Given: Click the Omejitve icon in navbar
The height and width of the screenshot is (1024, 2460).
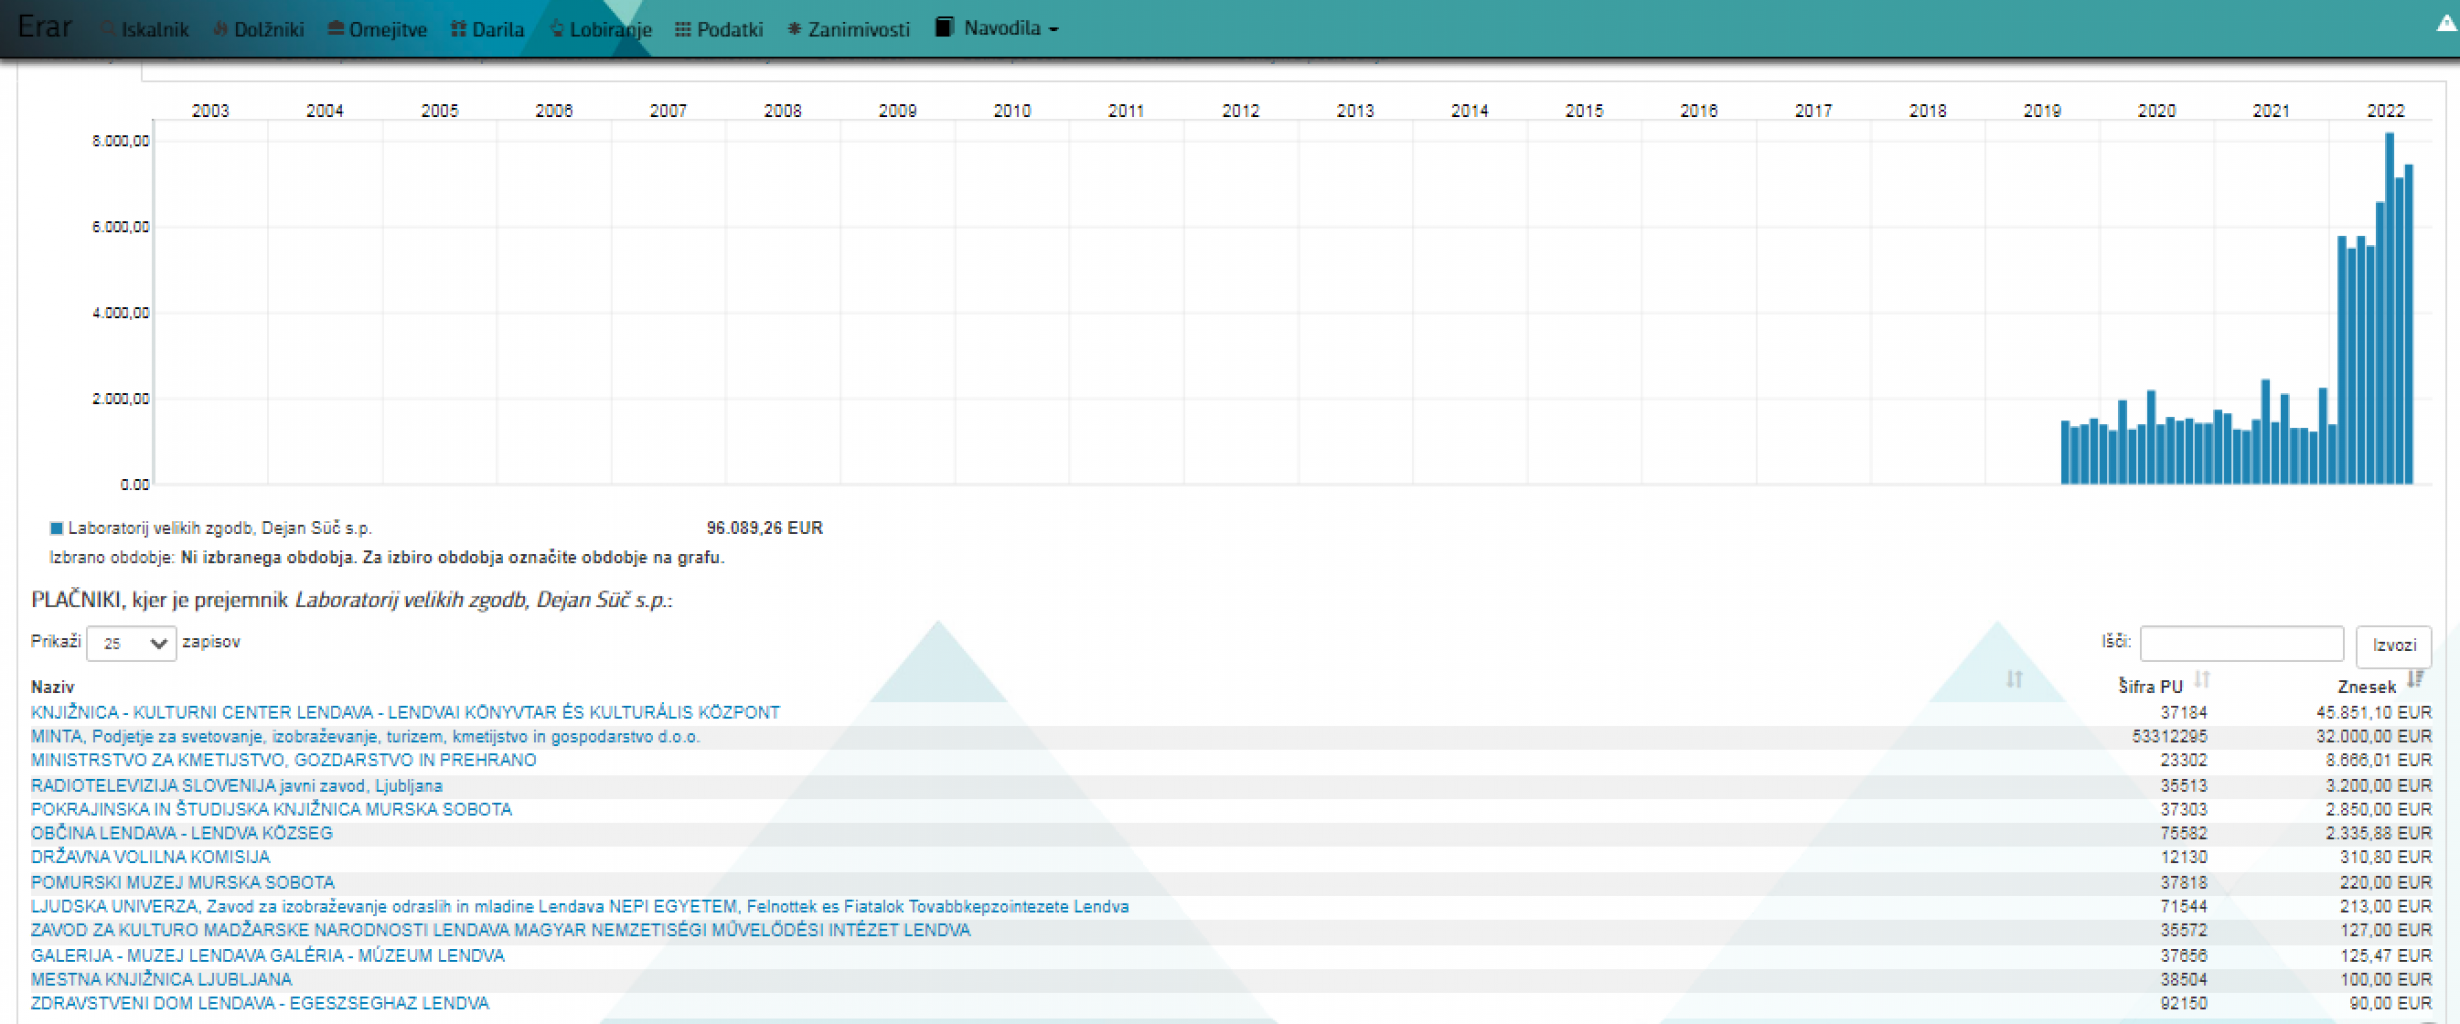Looking at the screenshot, I should (336, 29).
